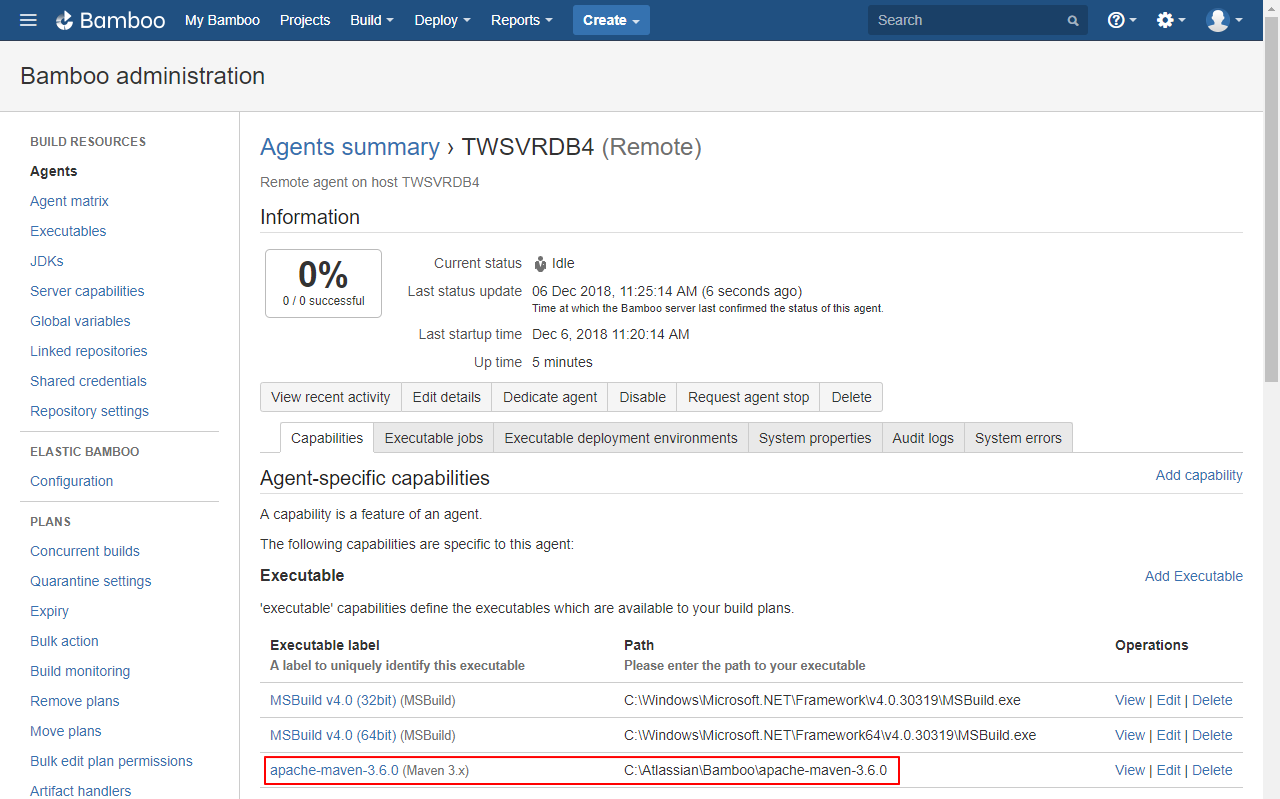Open the help question-mark menu
This screenshot has width=1280, height=799.
pos(1122,20)
